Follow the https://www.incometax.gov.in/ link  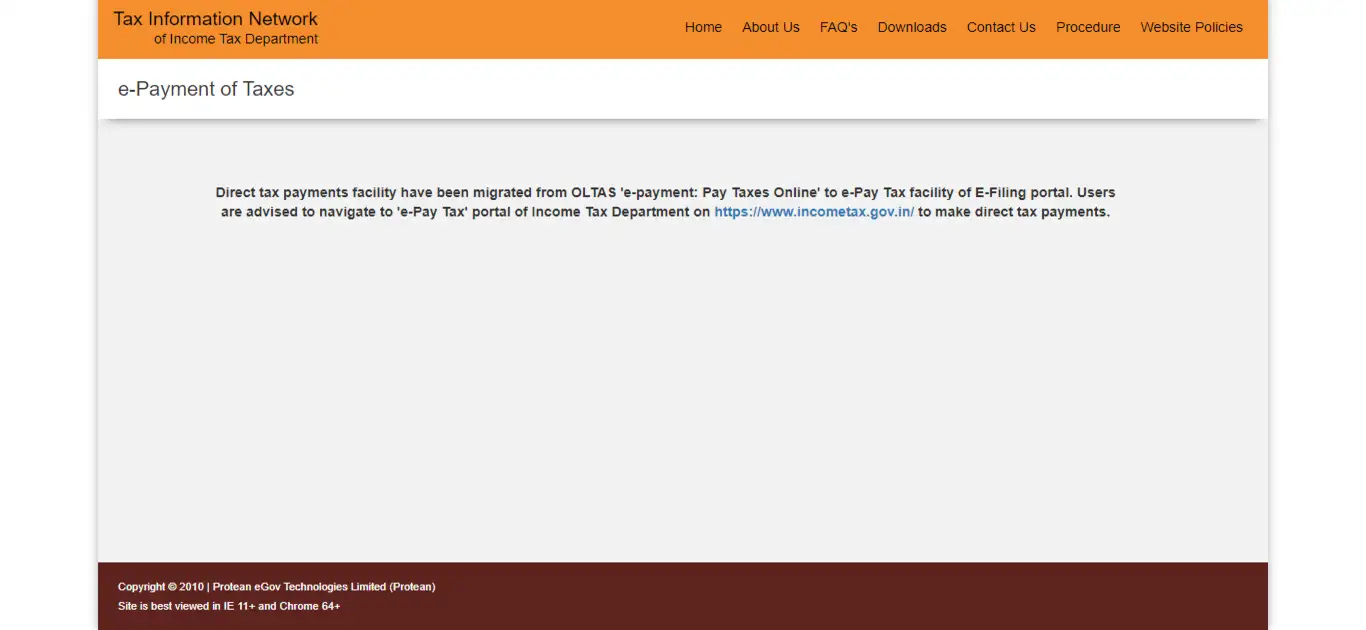tap(813, 212)
